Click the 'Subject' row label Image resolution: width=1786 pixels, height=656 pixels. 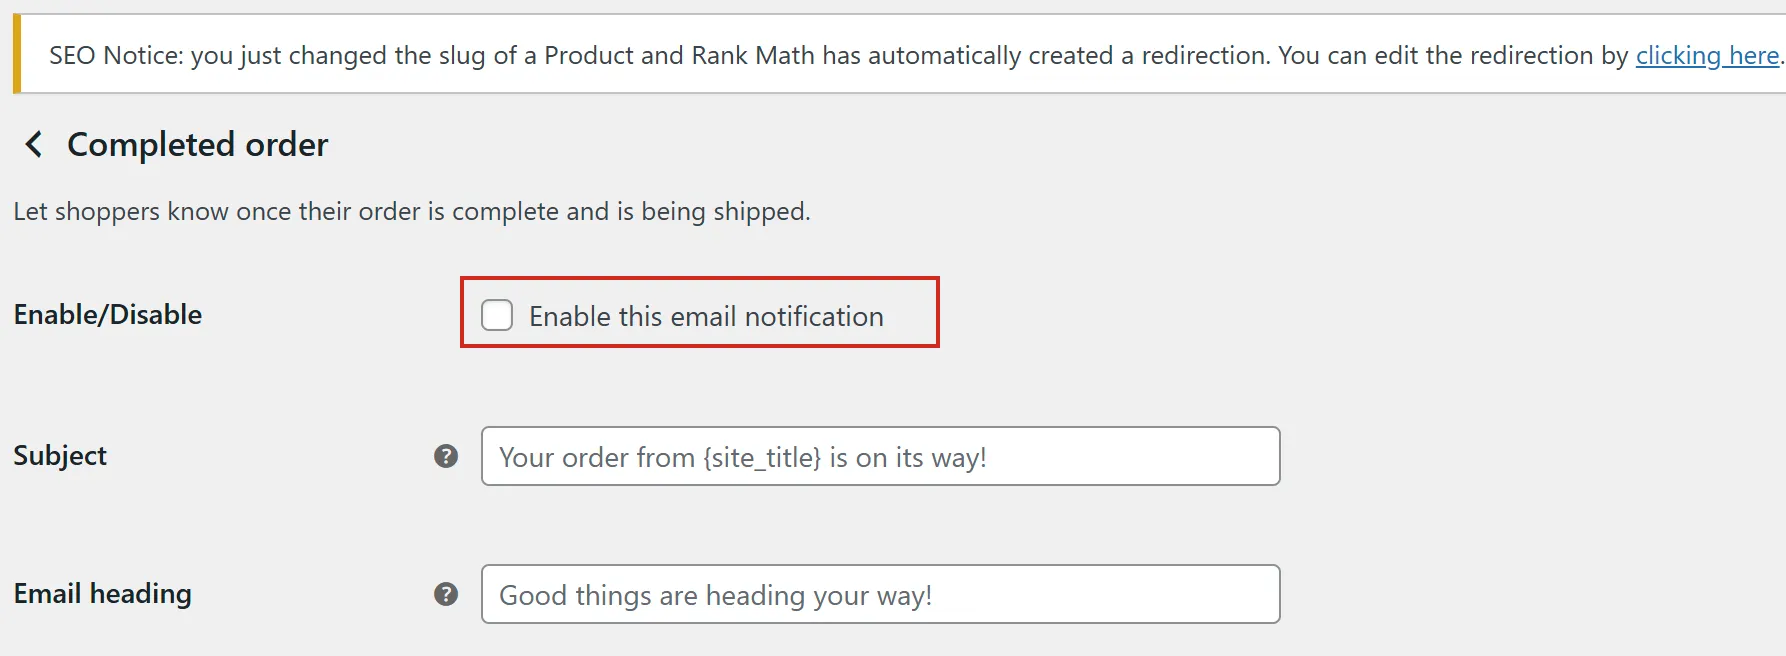click(x=60, y=456)
